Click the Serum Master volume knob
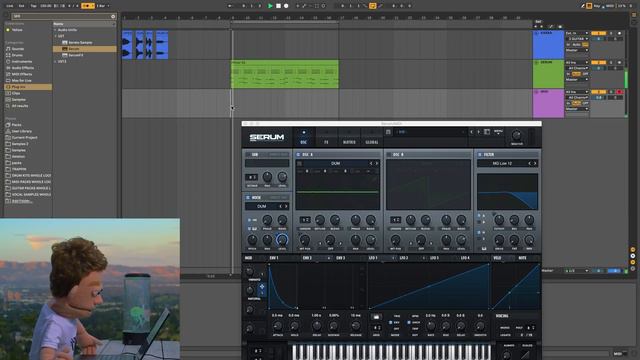The width and height of the screenshot is (640, 360). (516, 135)
